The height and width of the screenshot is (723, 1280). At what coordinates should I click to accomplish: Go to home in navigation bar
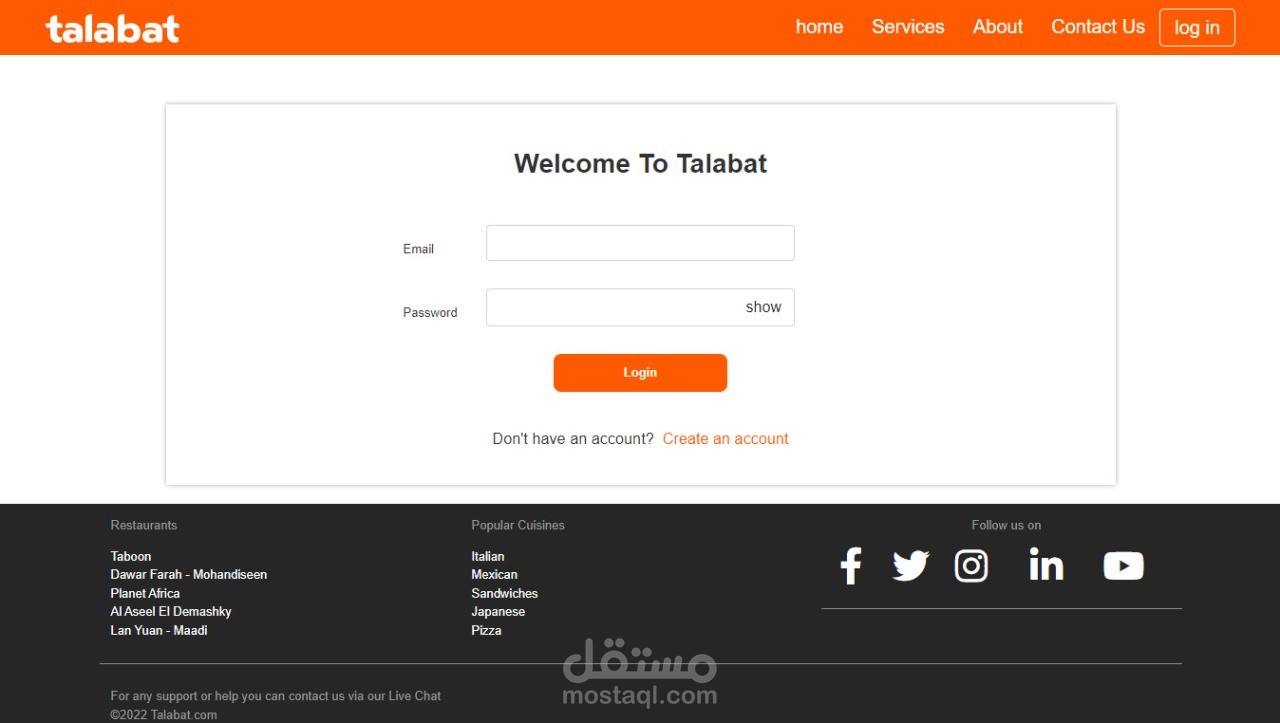click(x=819, y=27)
